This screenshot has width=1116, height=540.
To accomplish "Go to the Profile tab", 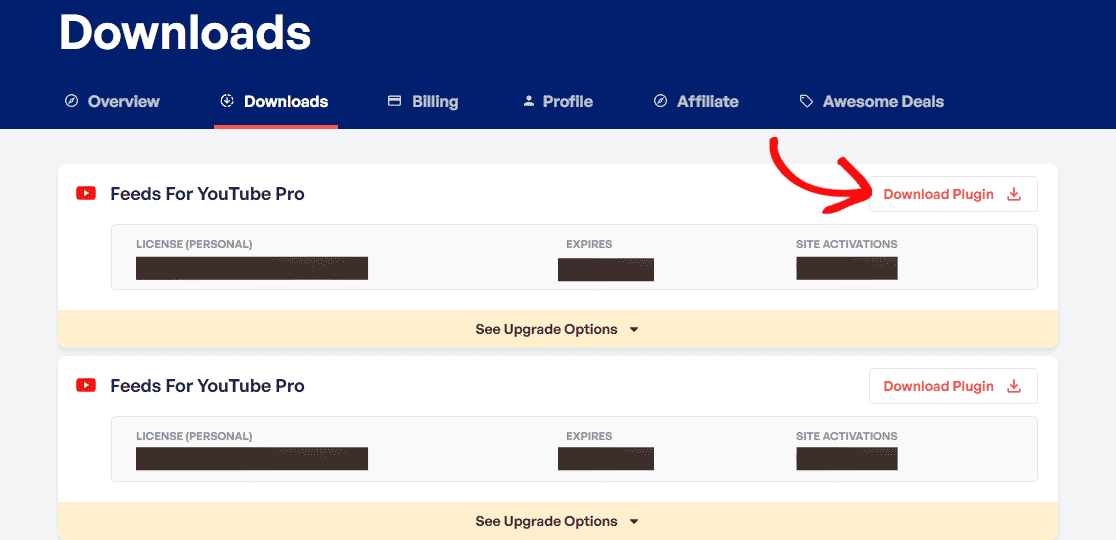I will [x=558, y=102].
